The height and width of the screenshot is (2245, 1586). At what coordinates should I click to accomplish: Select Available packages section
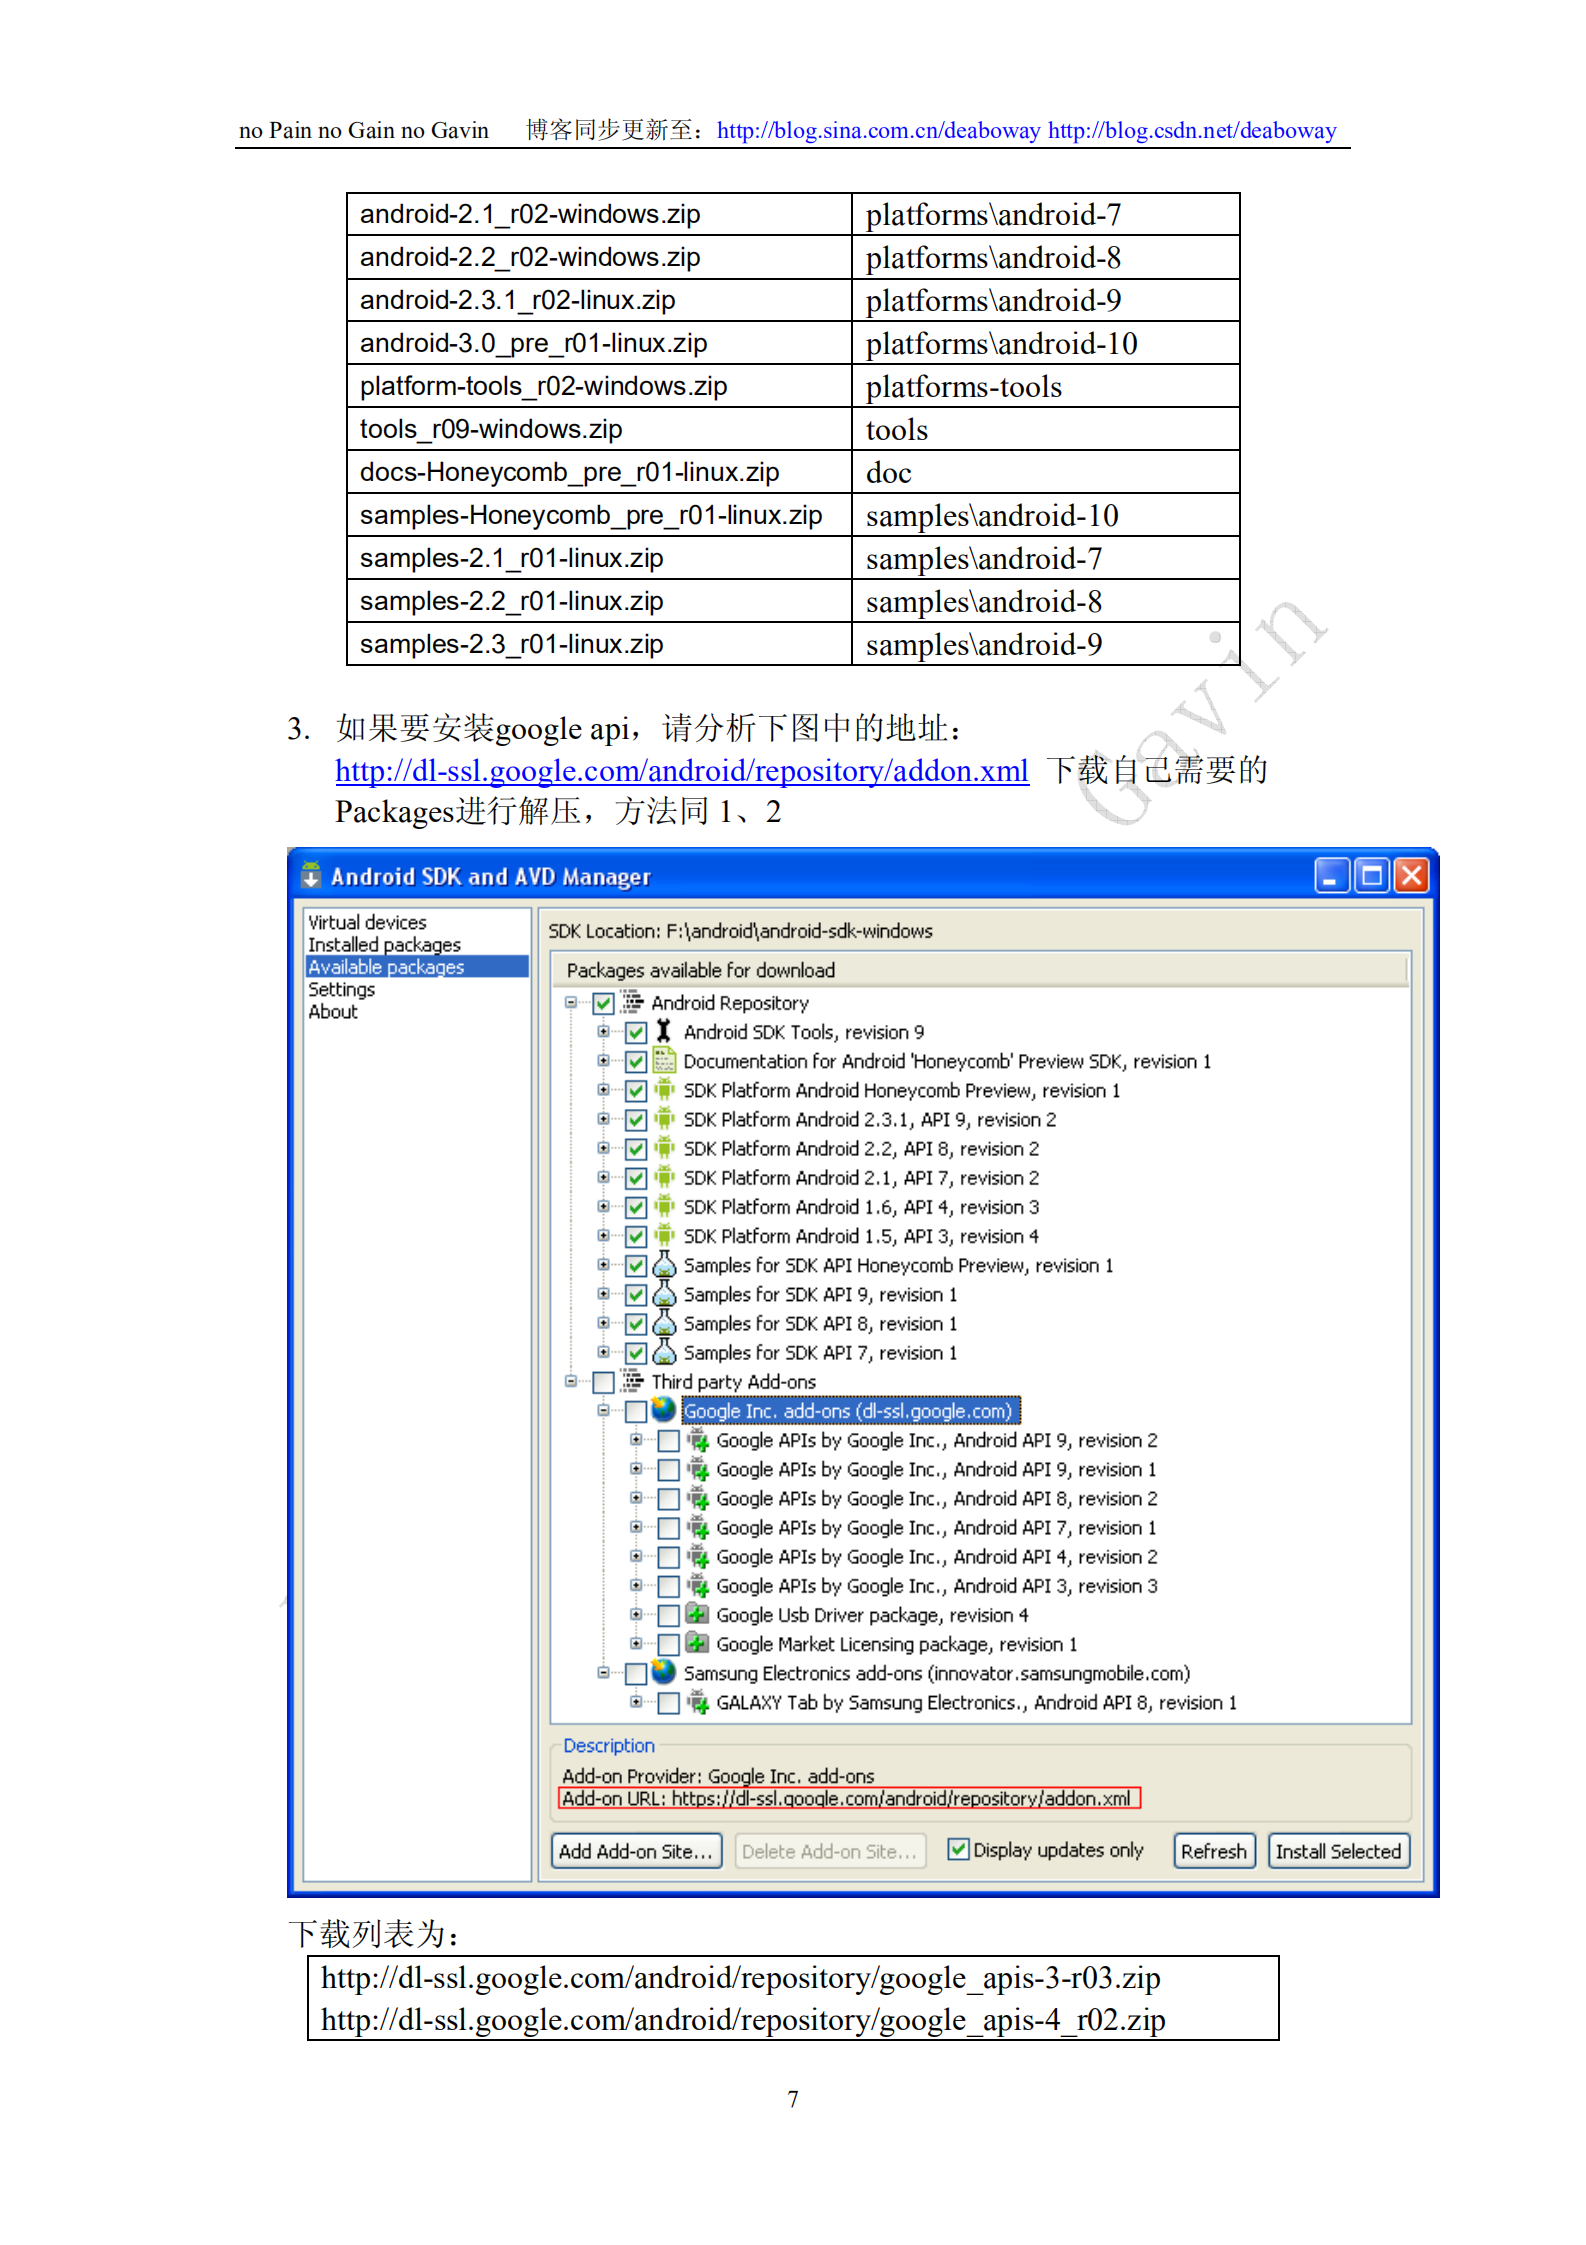click(x=416, y=966)
